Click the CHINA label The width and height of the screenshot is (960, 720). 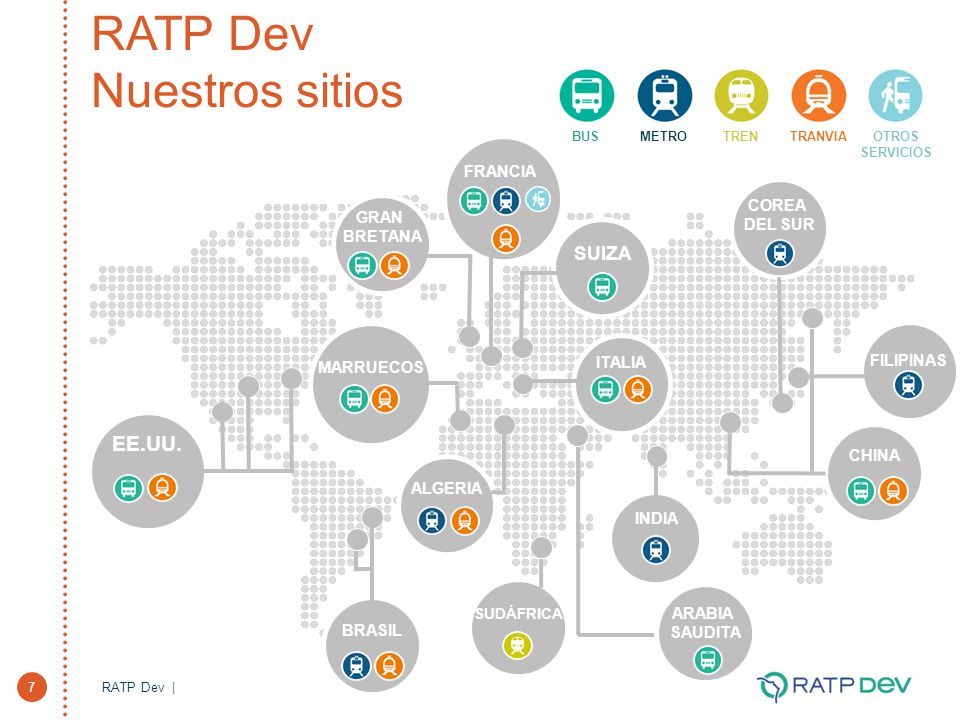[x=874, y=456]
